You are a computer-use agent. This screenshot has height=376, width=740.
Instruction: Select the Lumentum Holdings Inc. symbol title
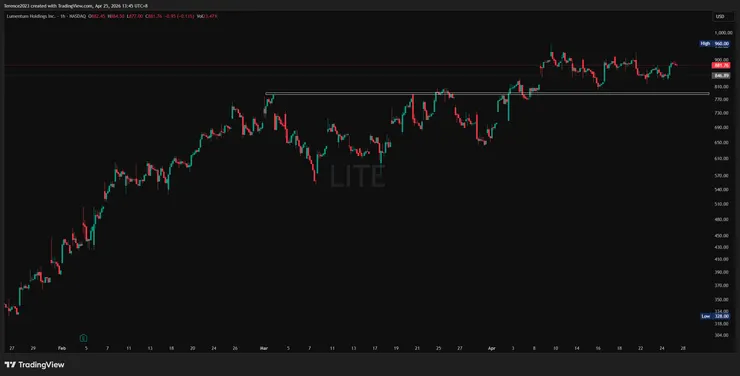(31, 16)
